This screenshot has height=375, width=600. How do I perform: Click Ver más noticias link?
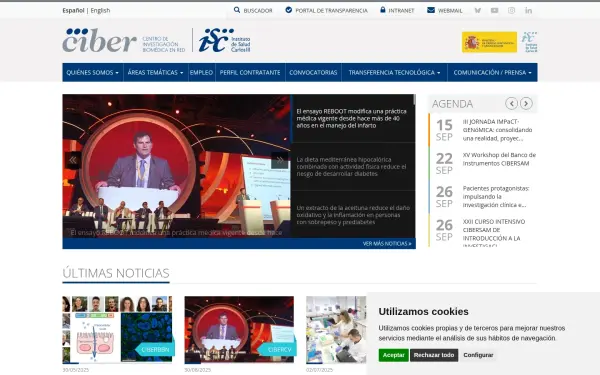[x=387, y=243]
